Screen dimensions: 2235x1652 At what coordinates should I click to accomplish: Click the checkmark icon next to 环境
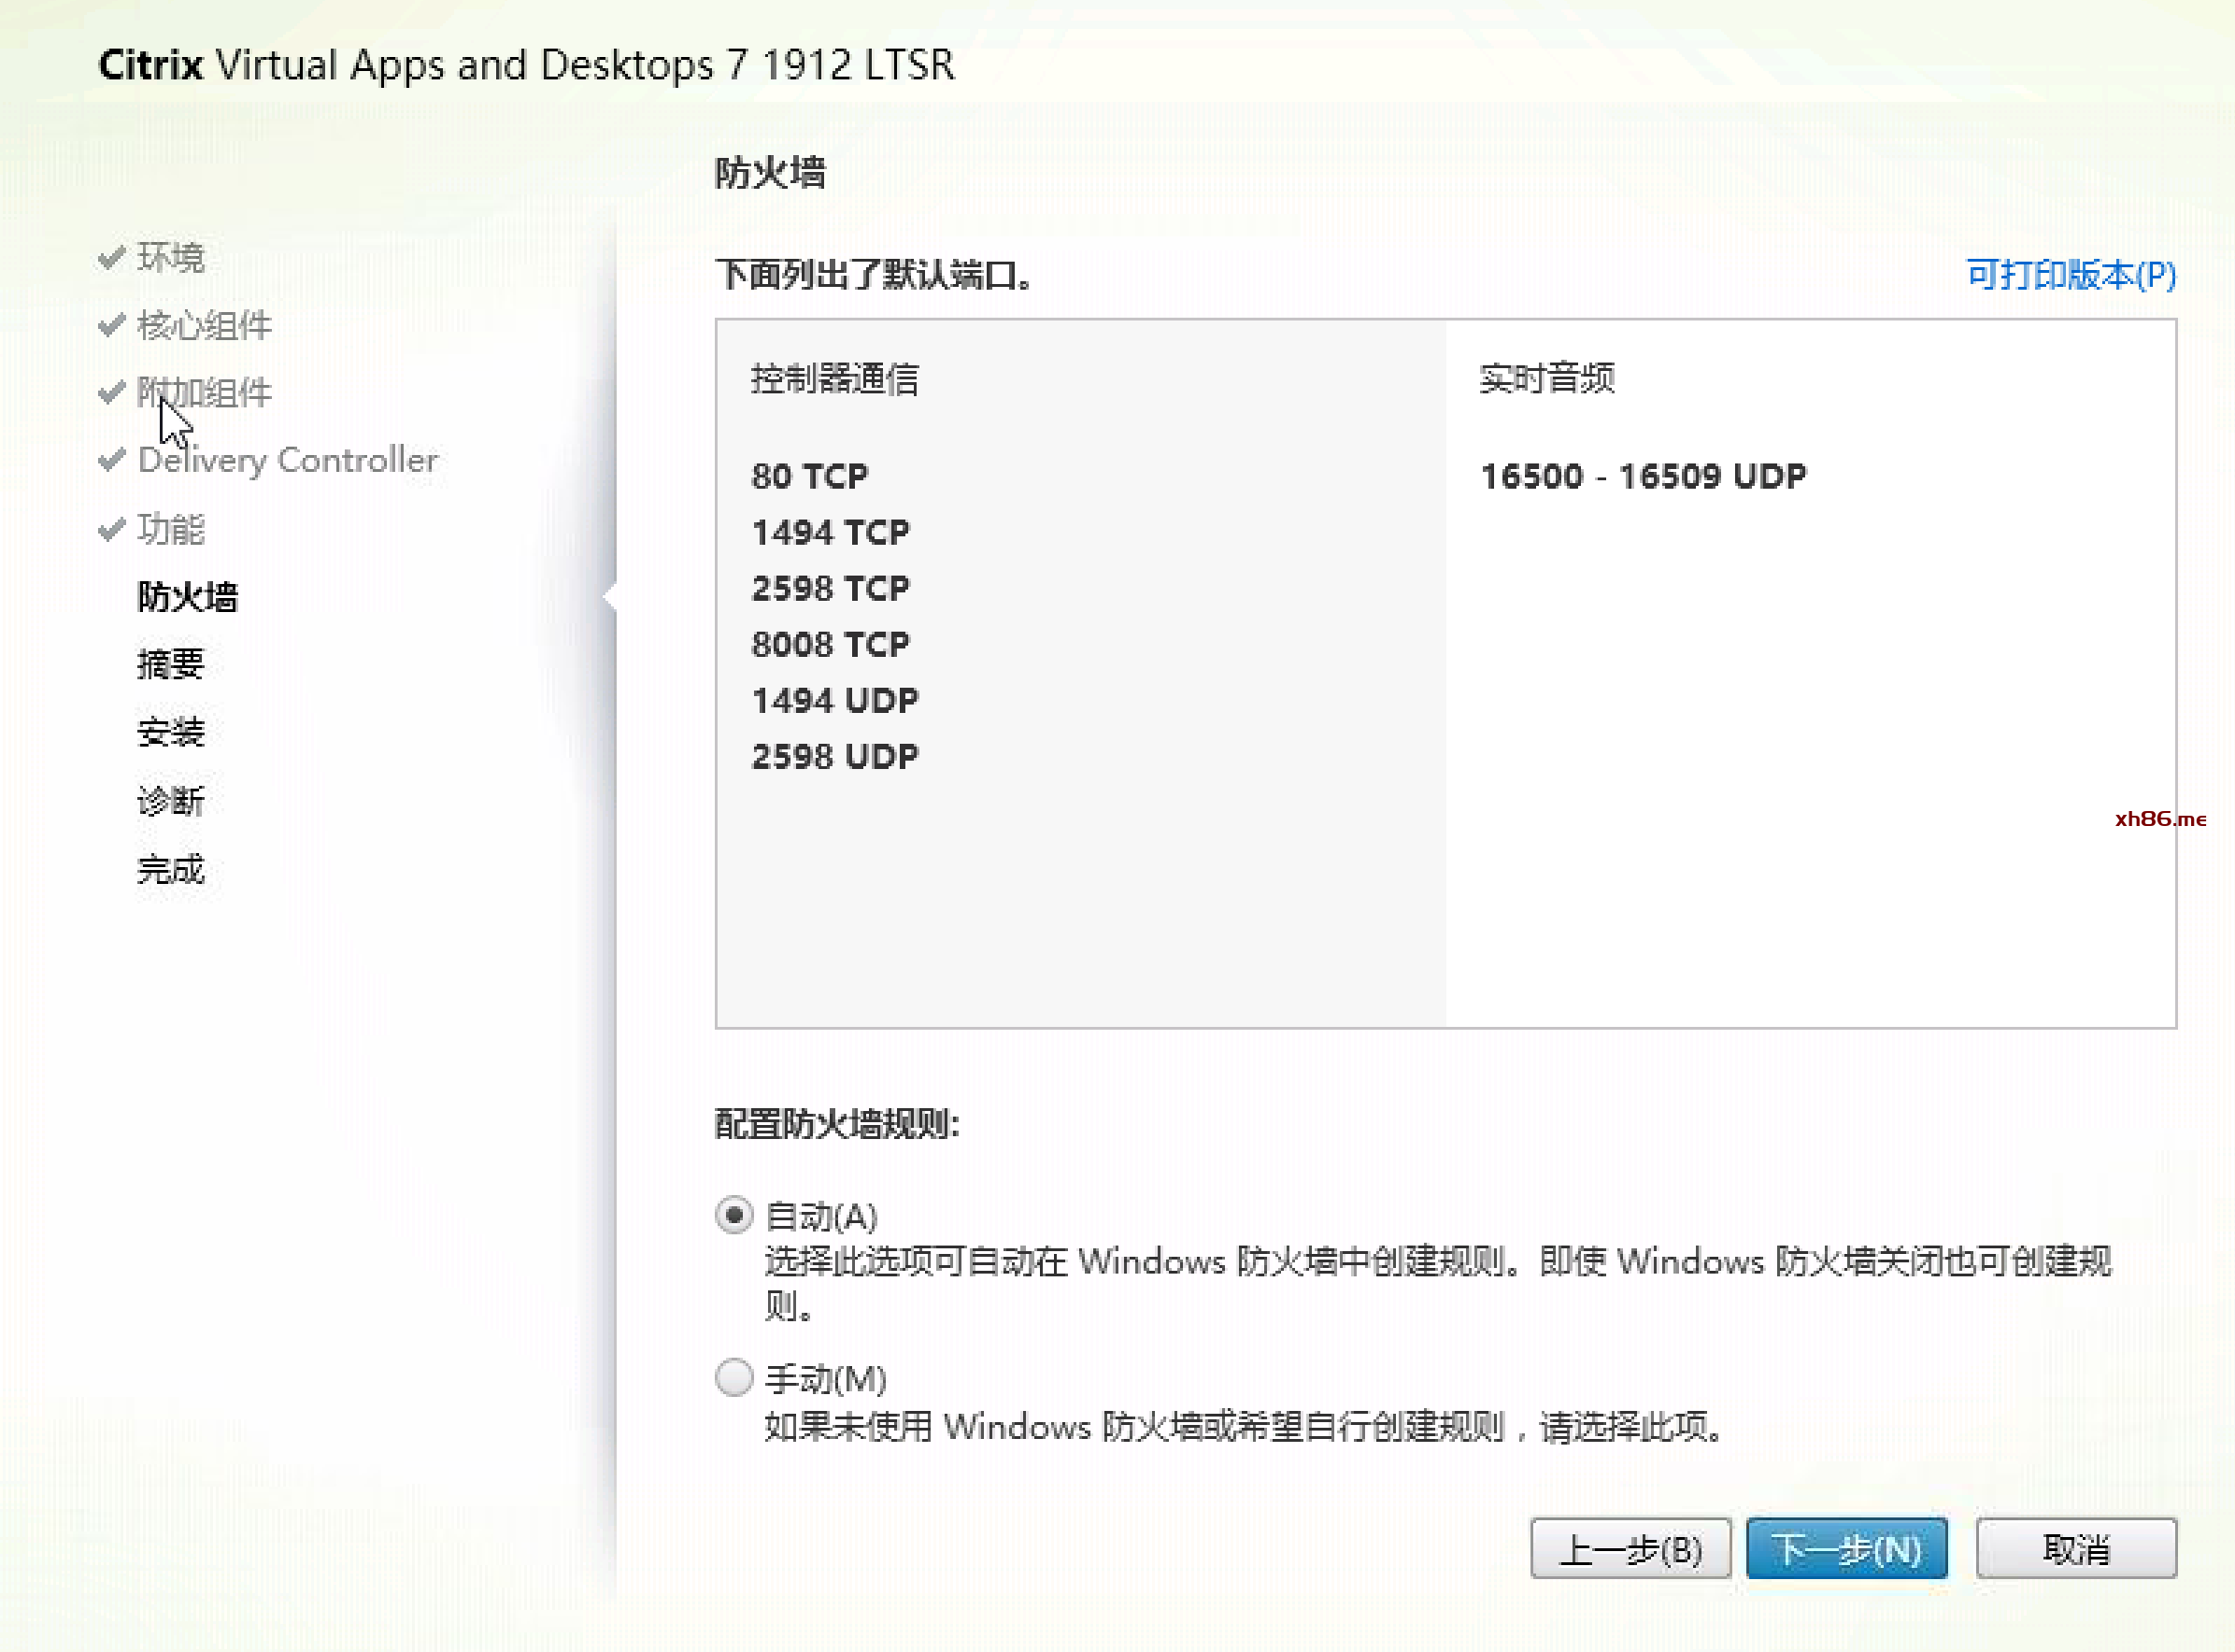pyautogui.click(x=112, y=257)
